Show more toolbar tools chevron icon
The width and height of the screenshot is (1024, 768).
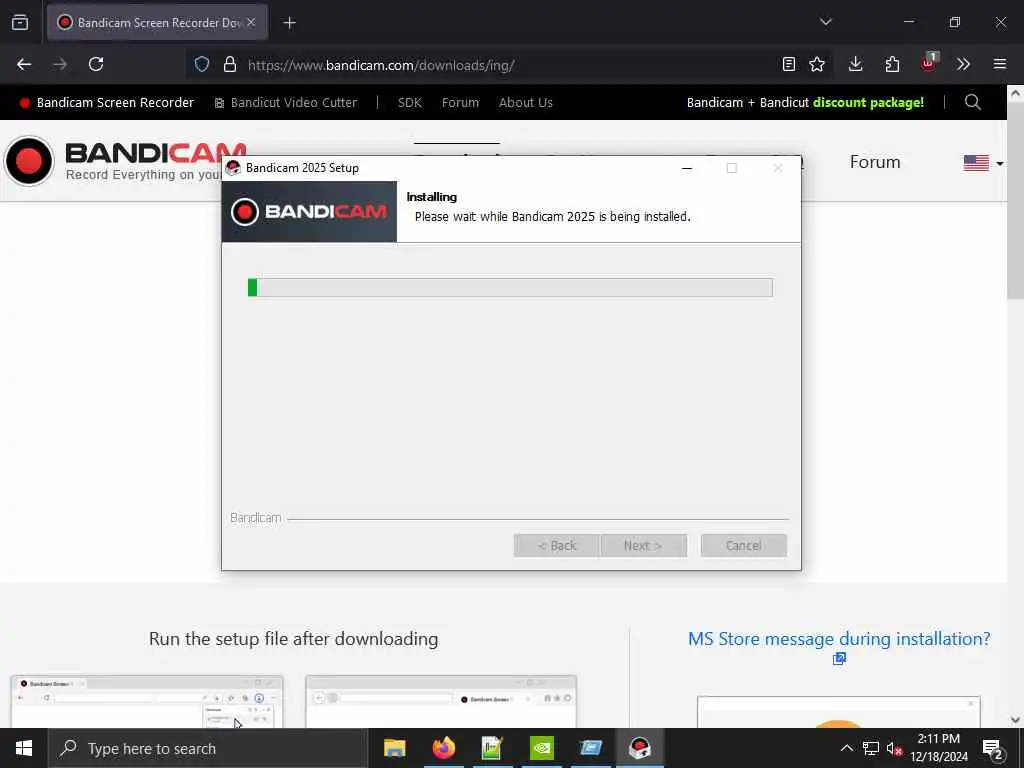pos(963,64)
